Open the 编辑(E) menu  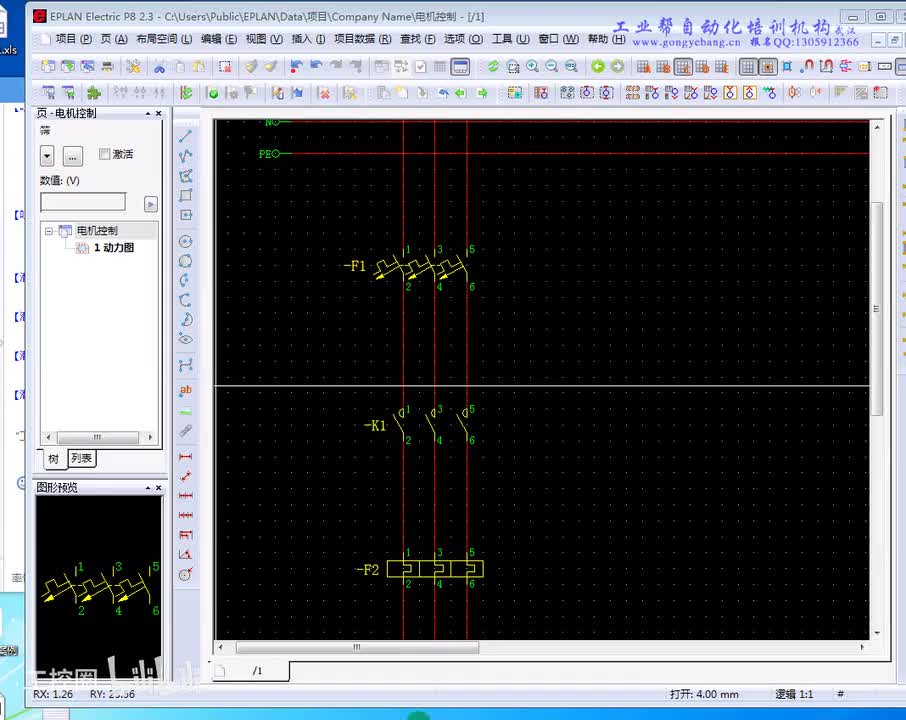pyautogui.click(x=219, y=39)
